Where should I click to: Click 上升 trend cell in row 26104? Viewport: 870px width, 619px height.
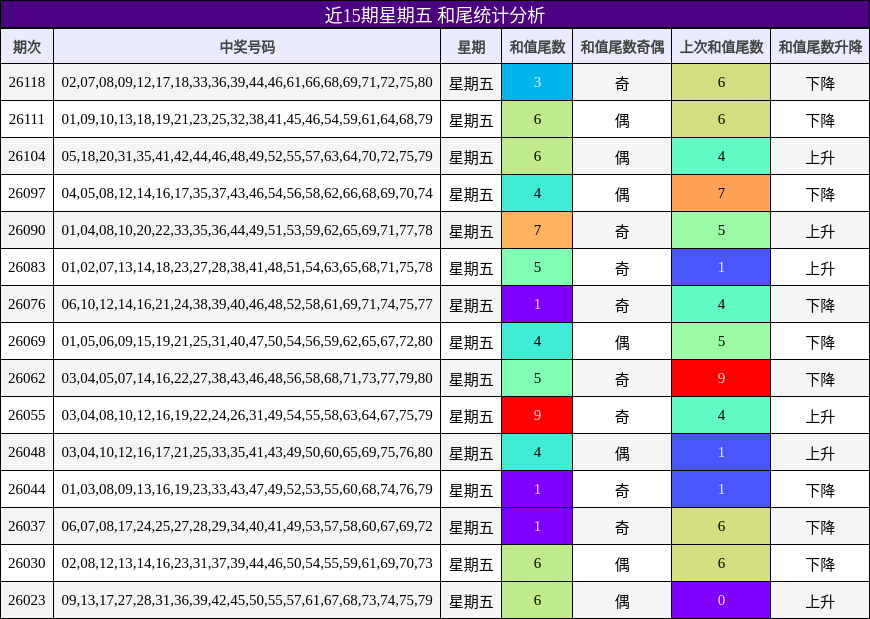[x=820, y=156]
